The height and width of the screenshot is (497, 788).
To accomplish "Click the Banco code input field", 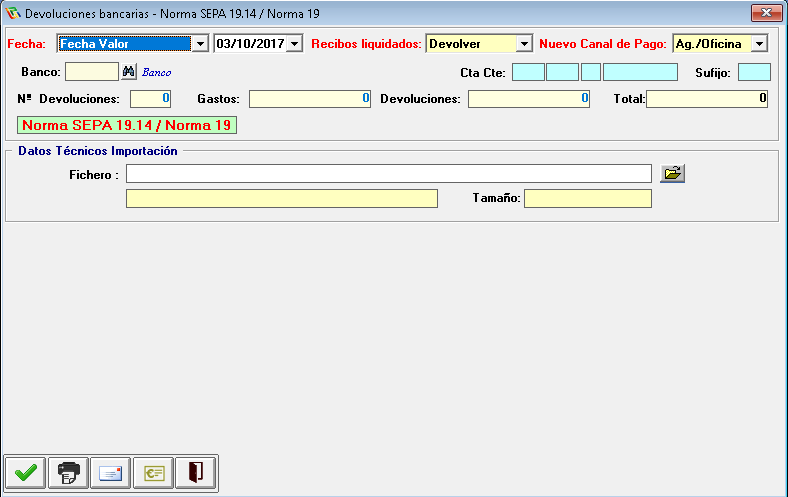I will click(x=92, y=71).
